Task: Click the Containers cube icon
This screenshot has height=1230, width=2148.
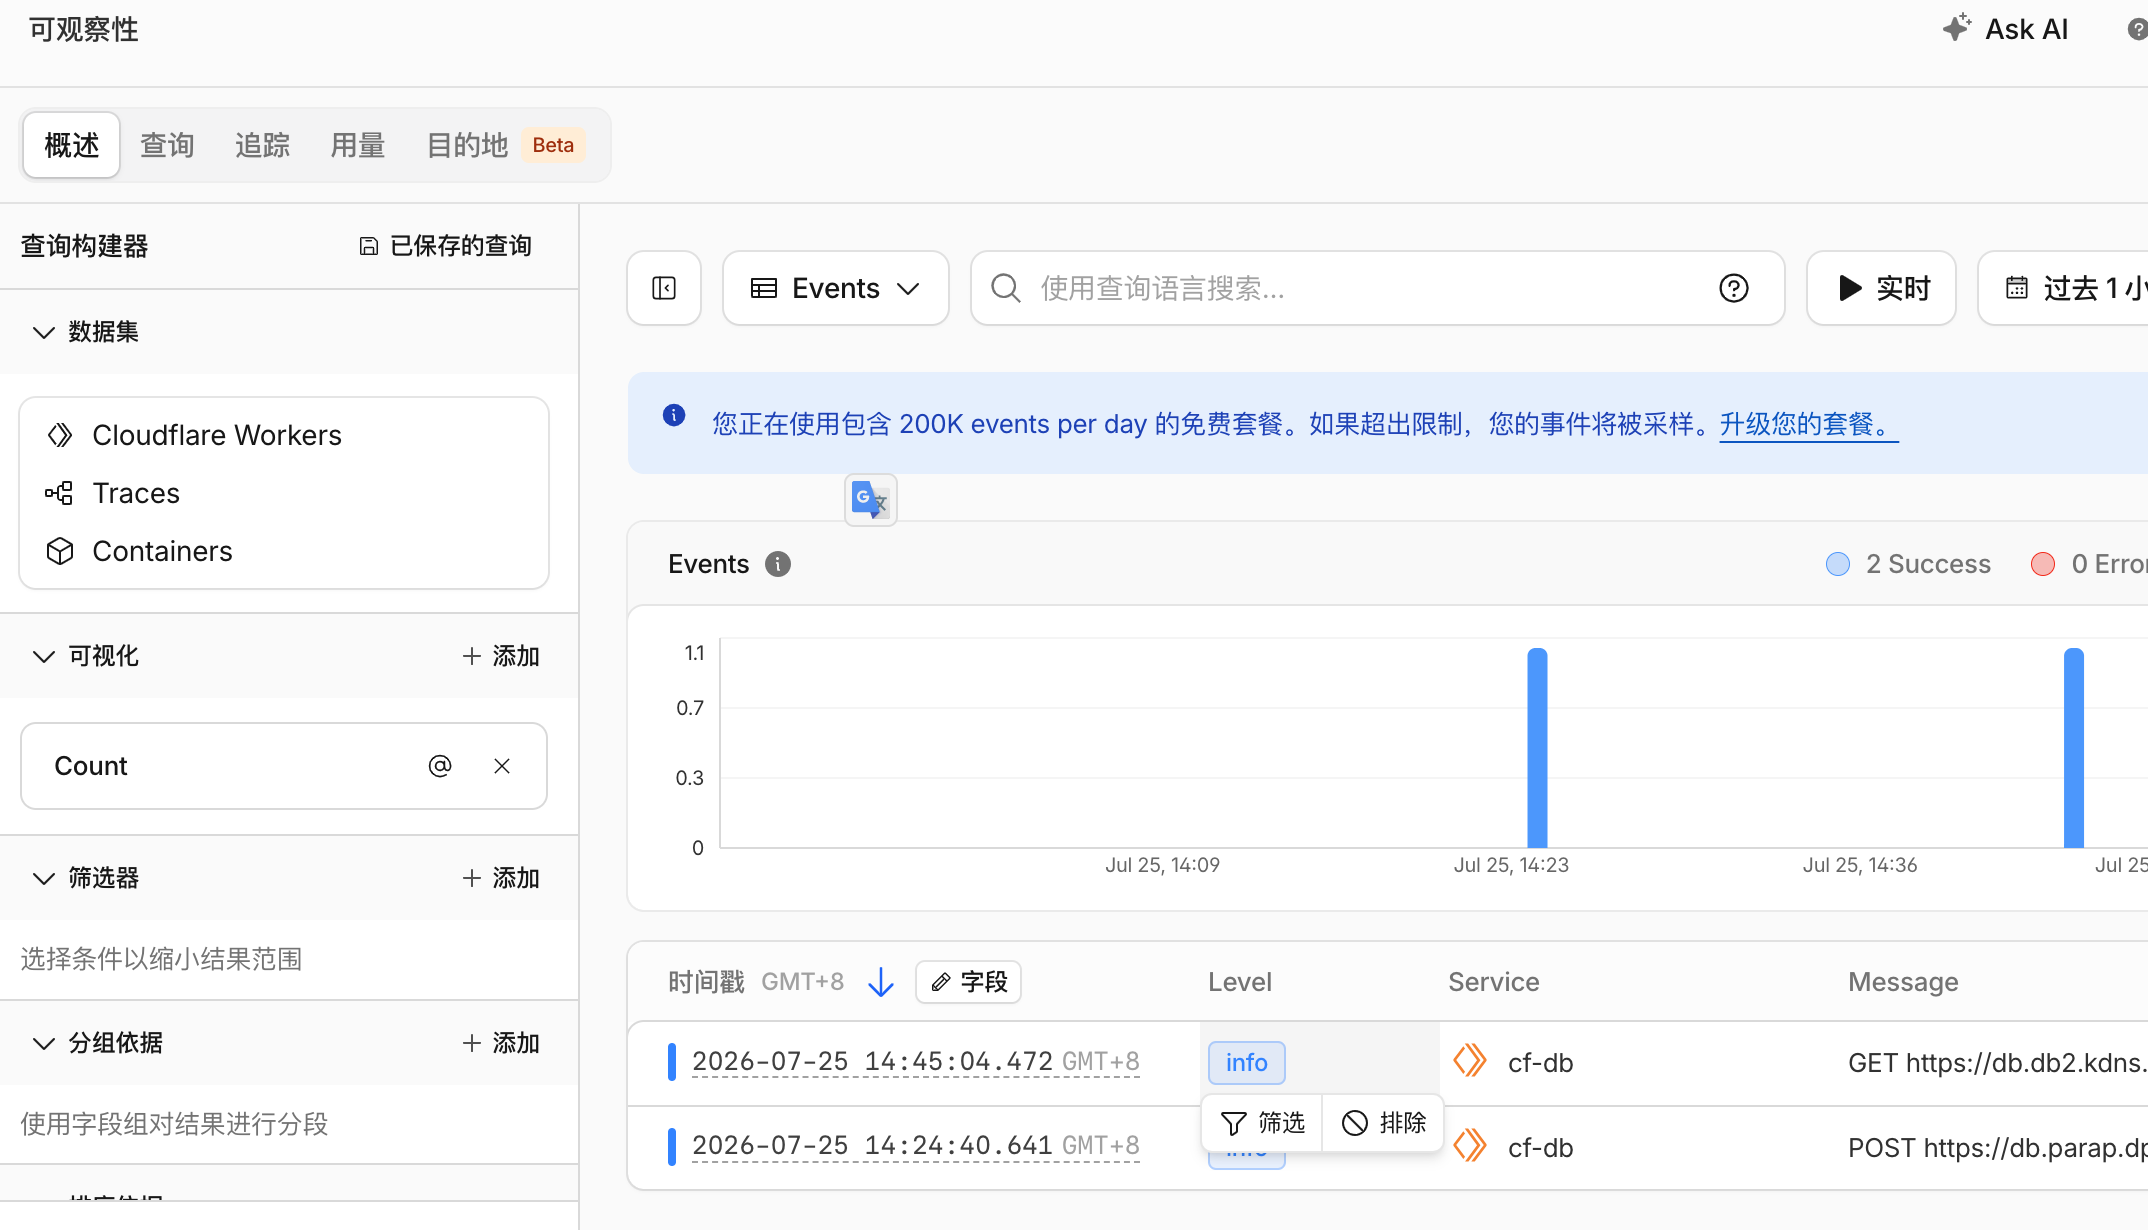Action: [x=60, y=551]
